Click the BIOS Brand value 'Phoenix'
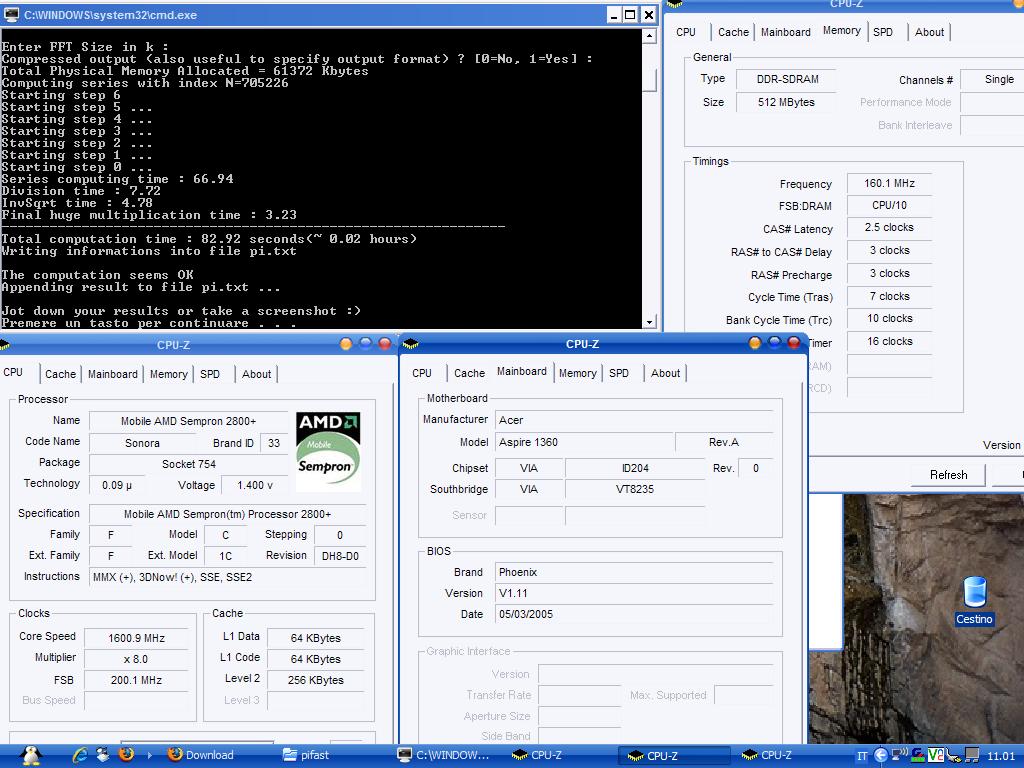1024x768 pixels. 635,572
